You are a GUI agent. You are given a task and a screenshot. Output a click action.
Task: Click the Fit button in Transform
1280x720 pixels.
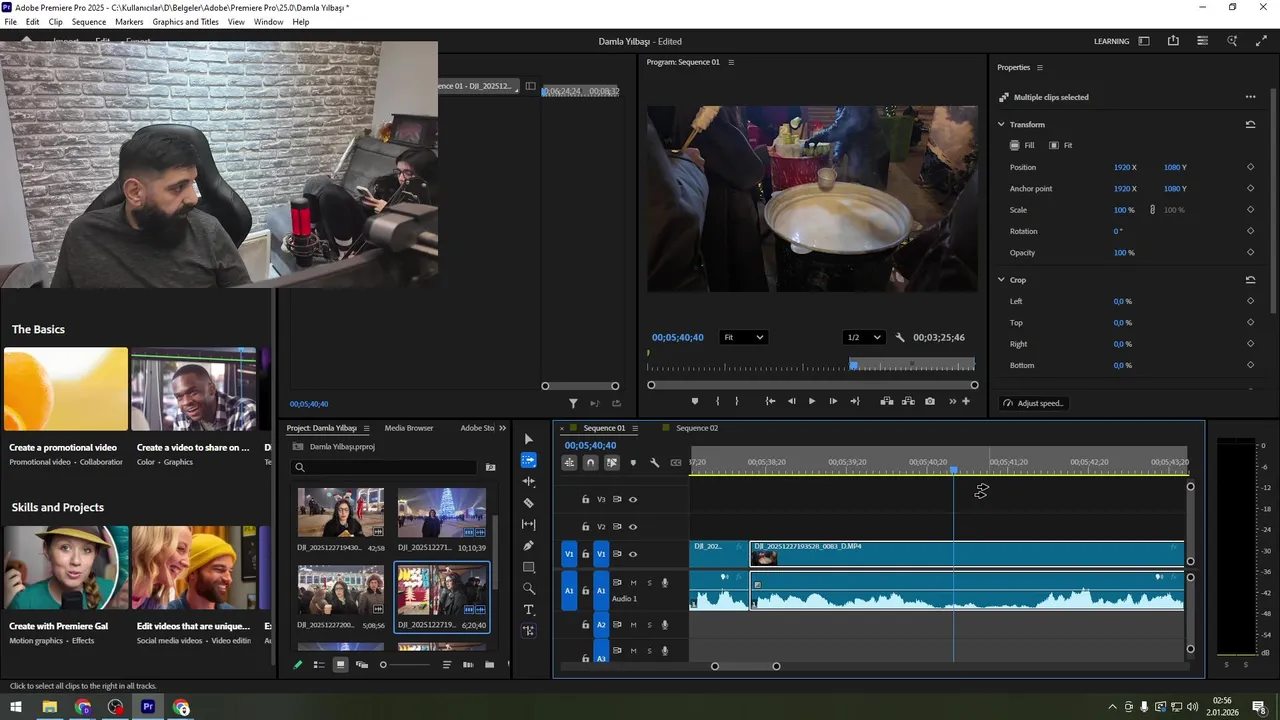(1061, 145)
